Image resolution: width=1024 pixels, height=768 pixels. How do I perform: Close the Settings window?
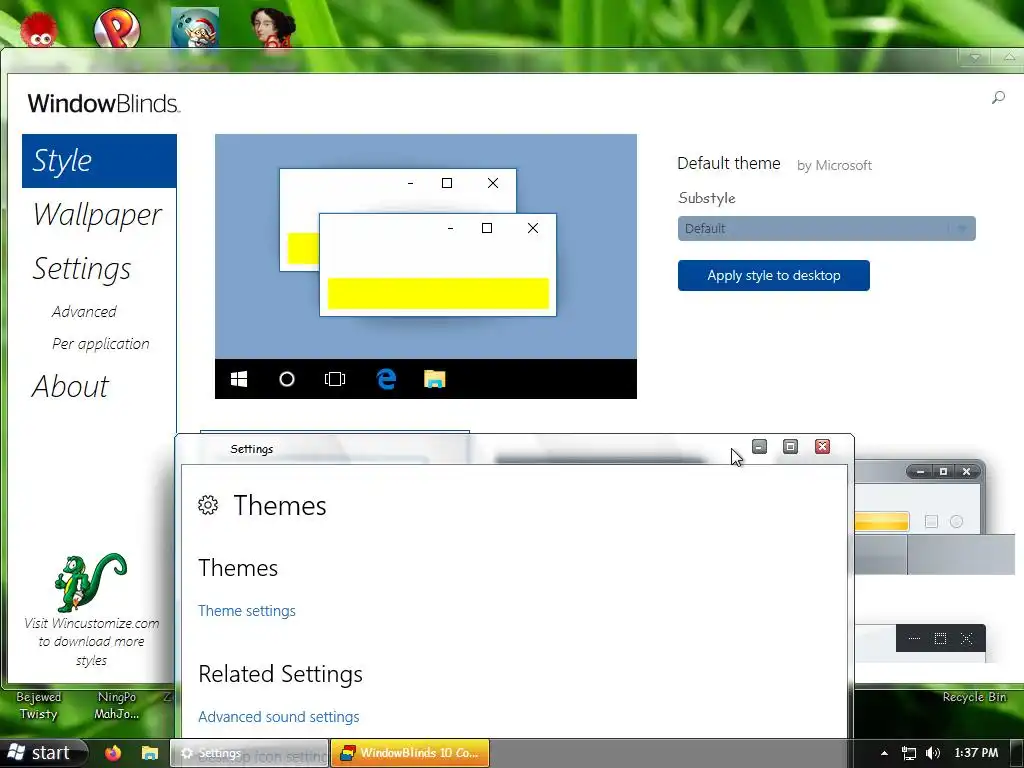[822, 447]
